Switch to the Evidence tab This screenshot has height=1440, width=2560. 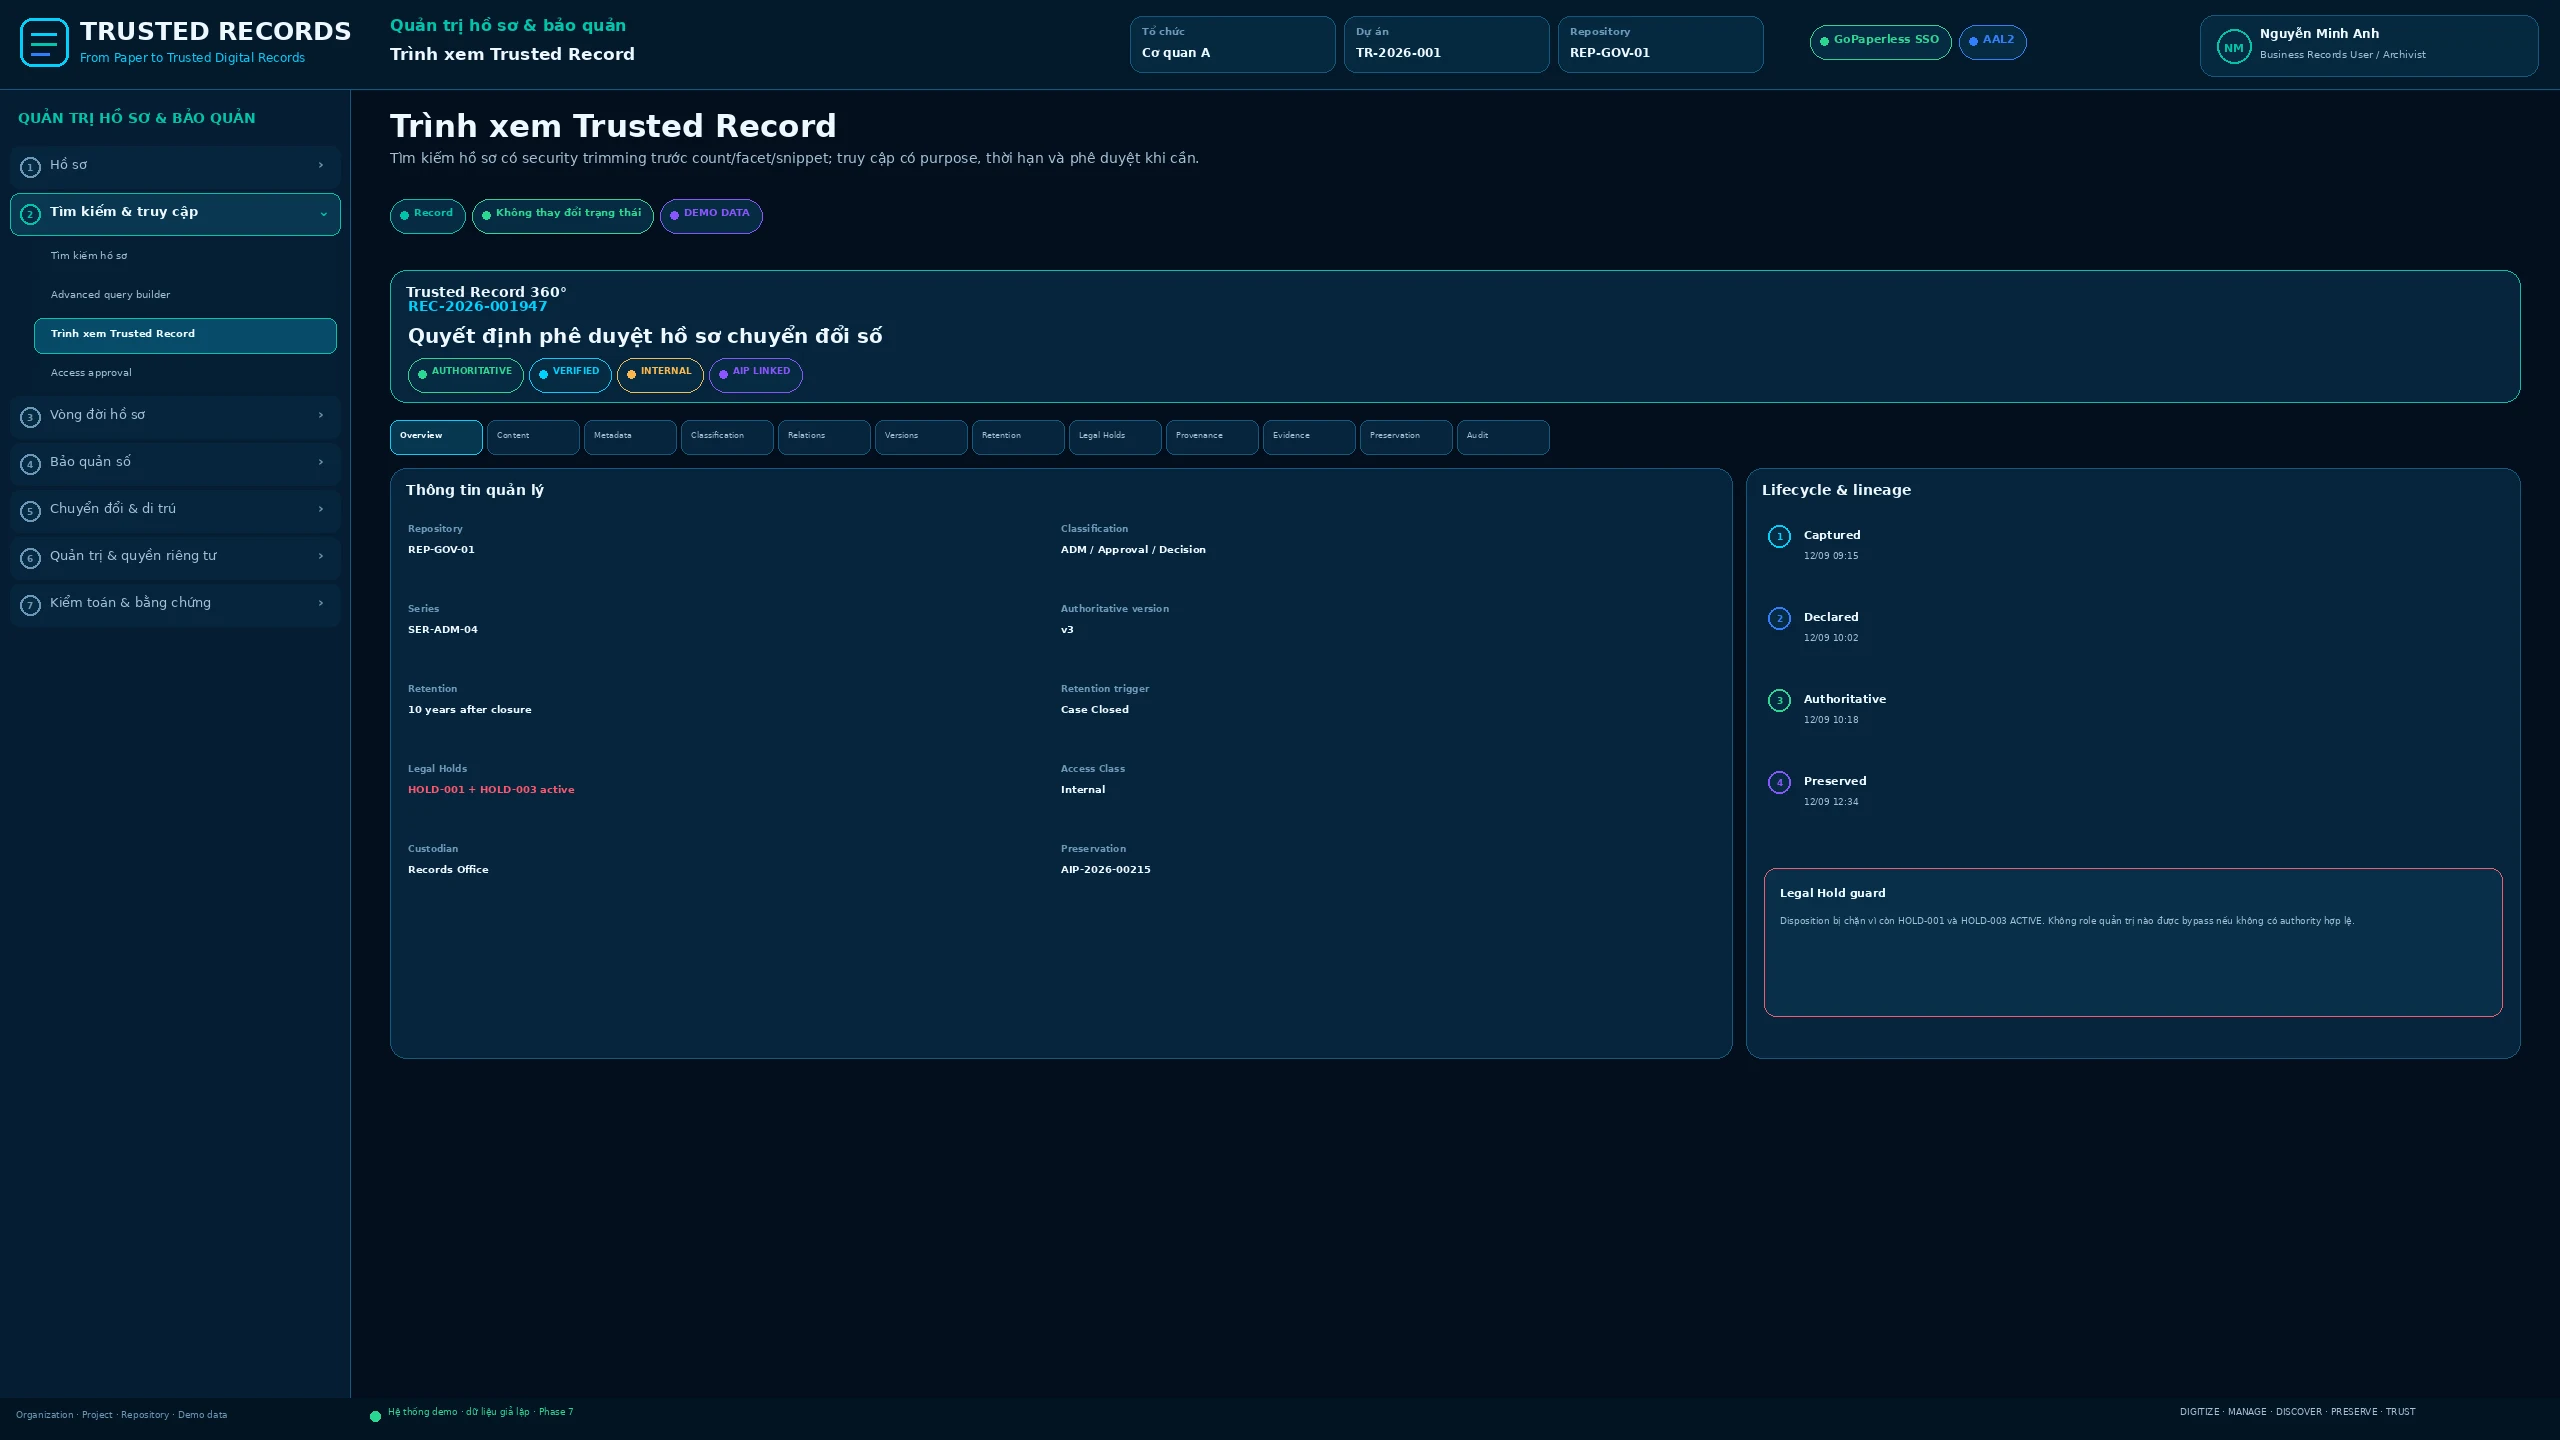pos(1309,437)
